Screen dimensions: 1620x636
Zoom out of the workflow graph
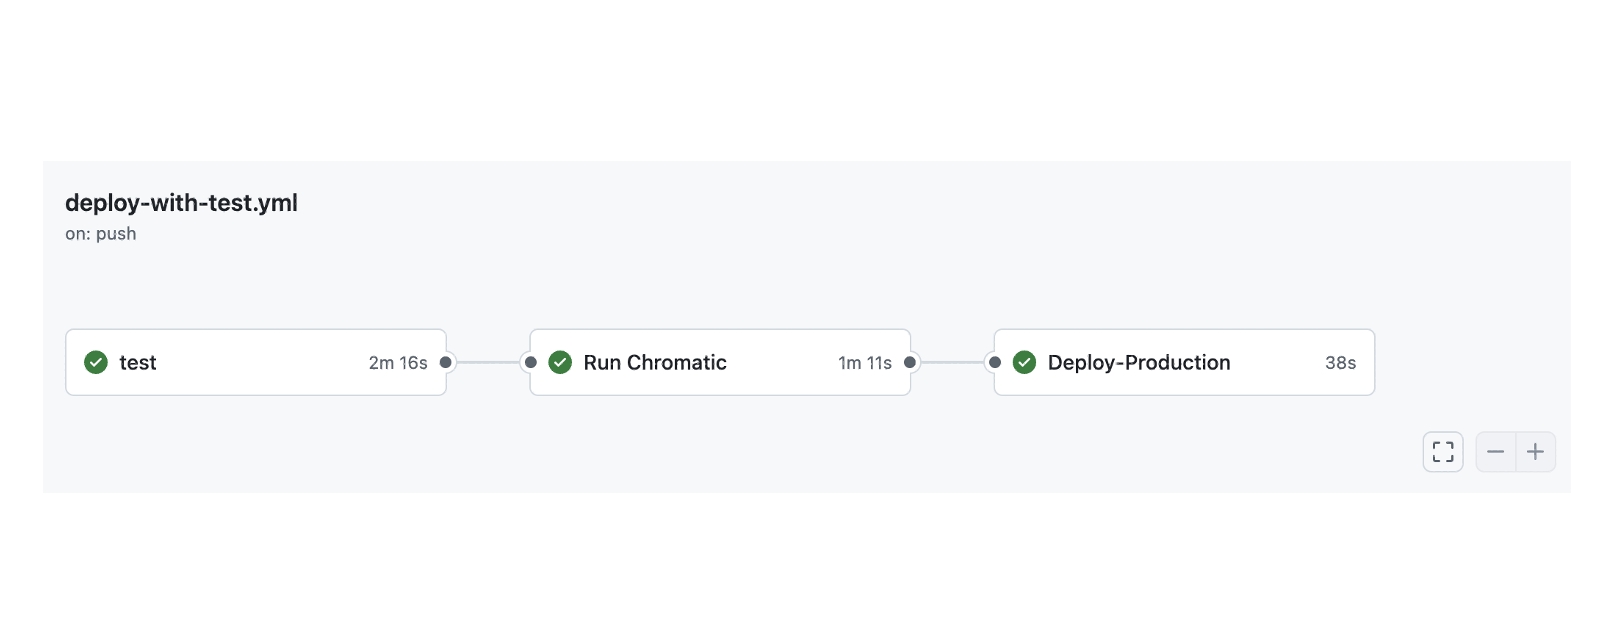point(1496,451)
